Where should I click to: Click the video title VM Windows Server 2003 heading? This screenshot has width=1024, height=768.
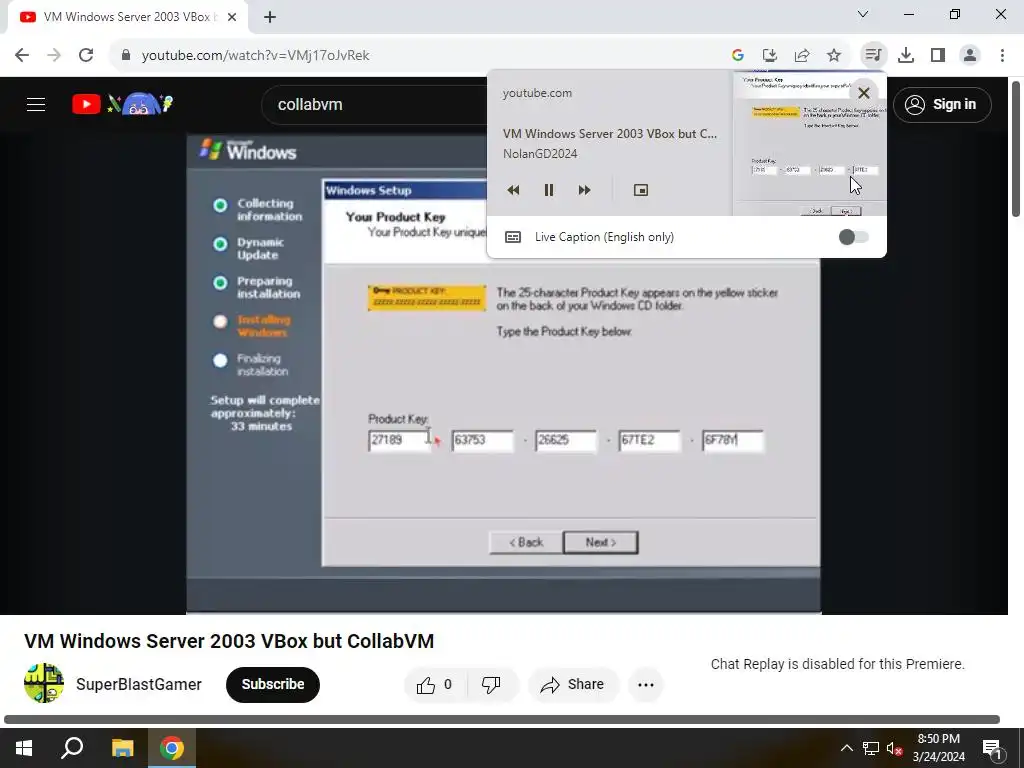pos(229,641)
